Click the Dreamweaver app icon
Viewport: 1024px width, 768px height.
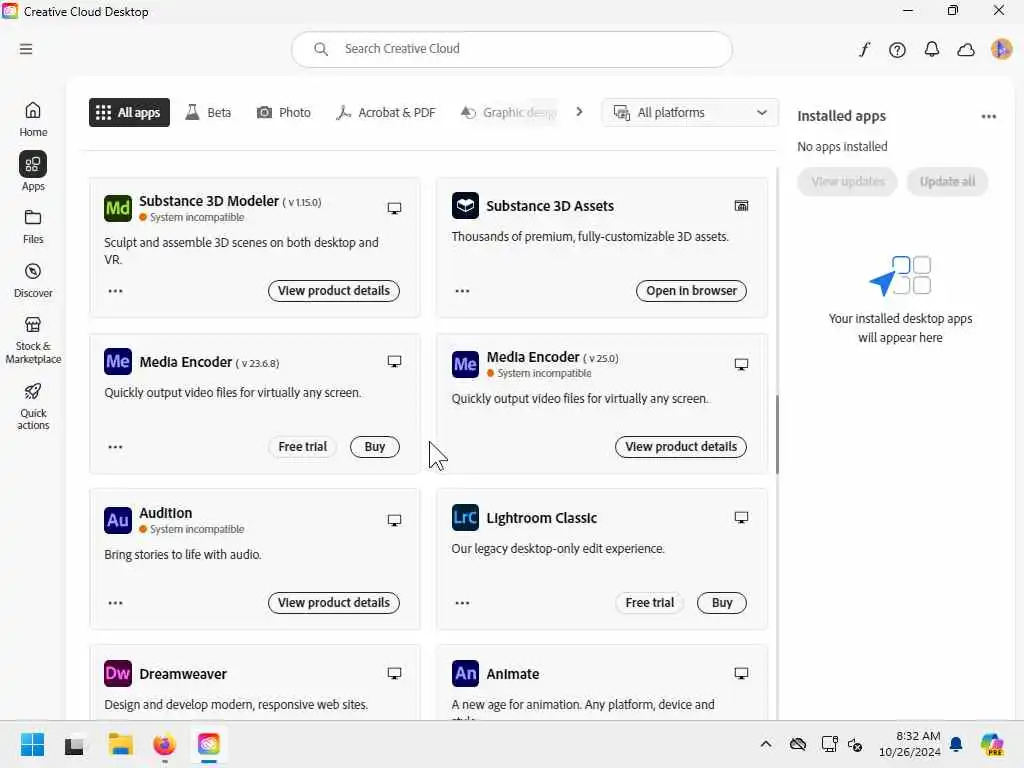(x=118, y=673)
